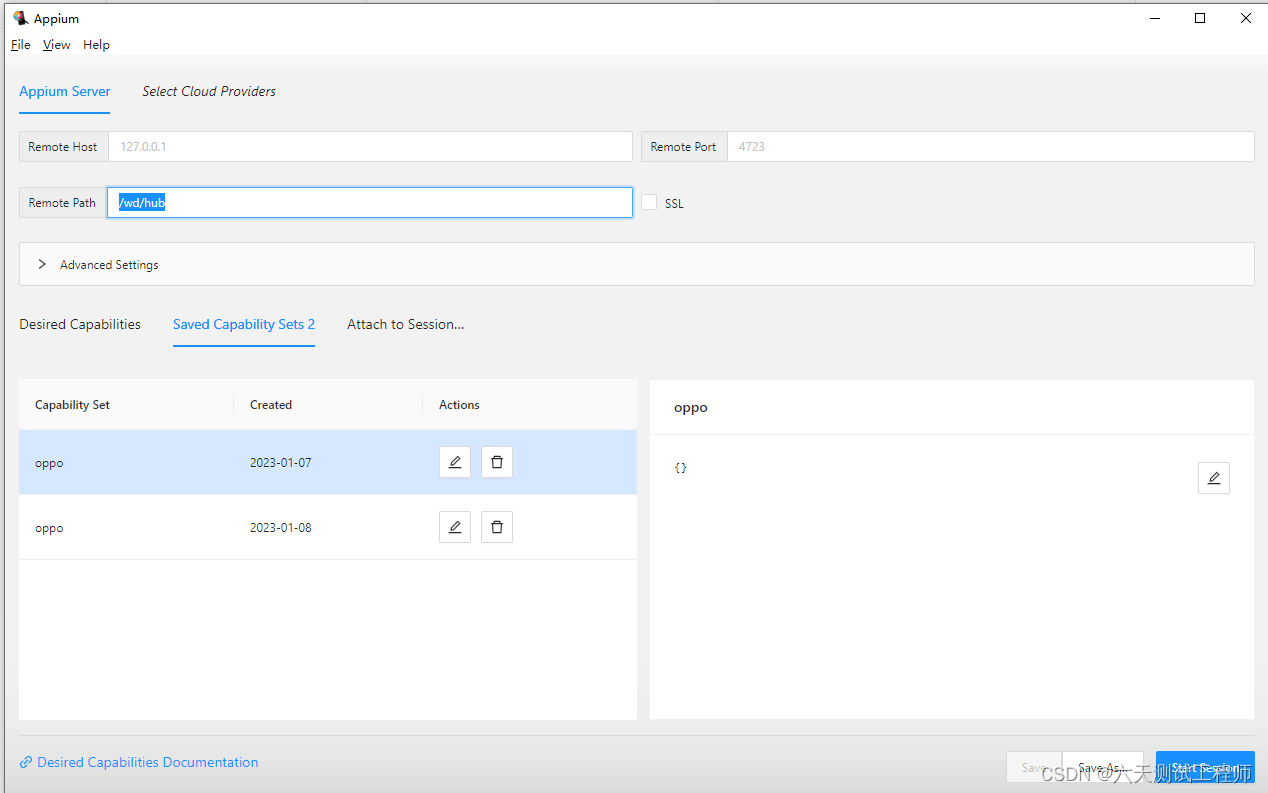Select the oppo row dated 2023-01-08

[328, 527]
